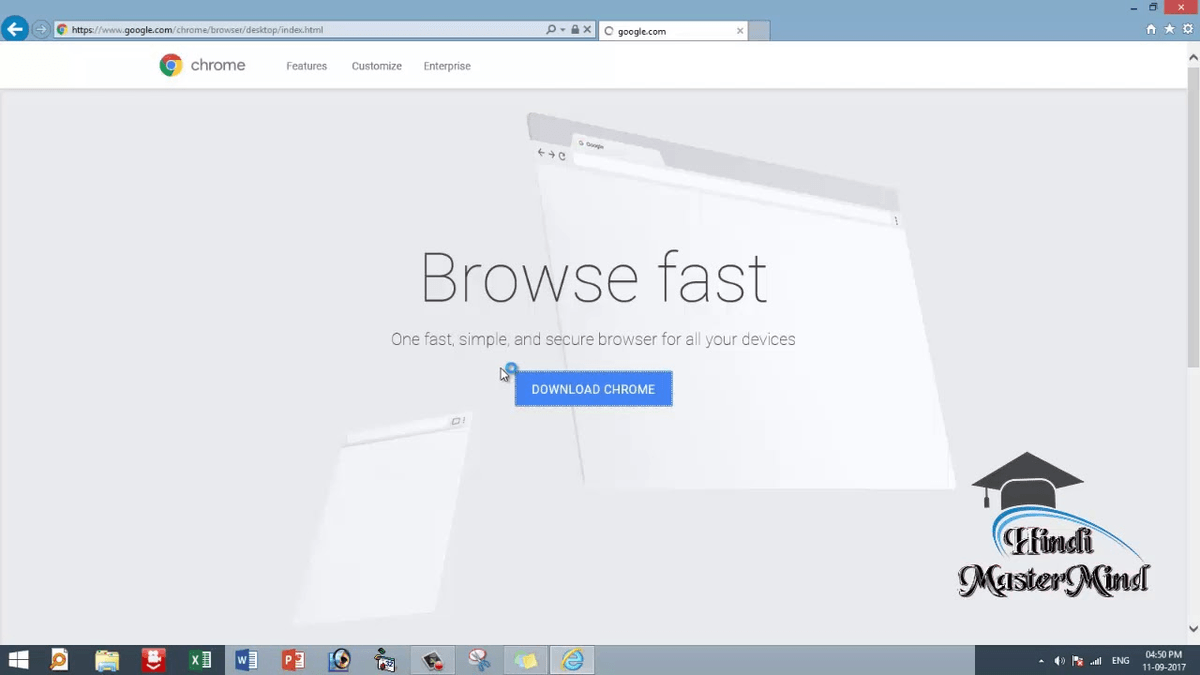The width and height of the screenshot is (1200, 675).
Task: Click the Download Chrome button
Action: (593, 389)
